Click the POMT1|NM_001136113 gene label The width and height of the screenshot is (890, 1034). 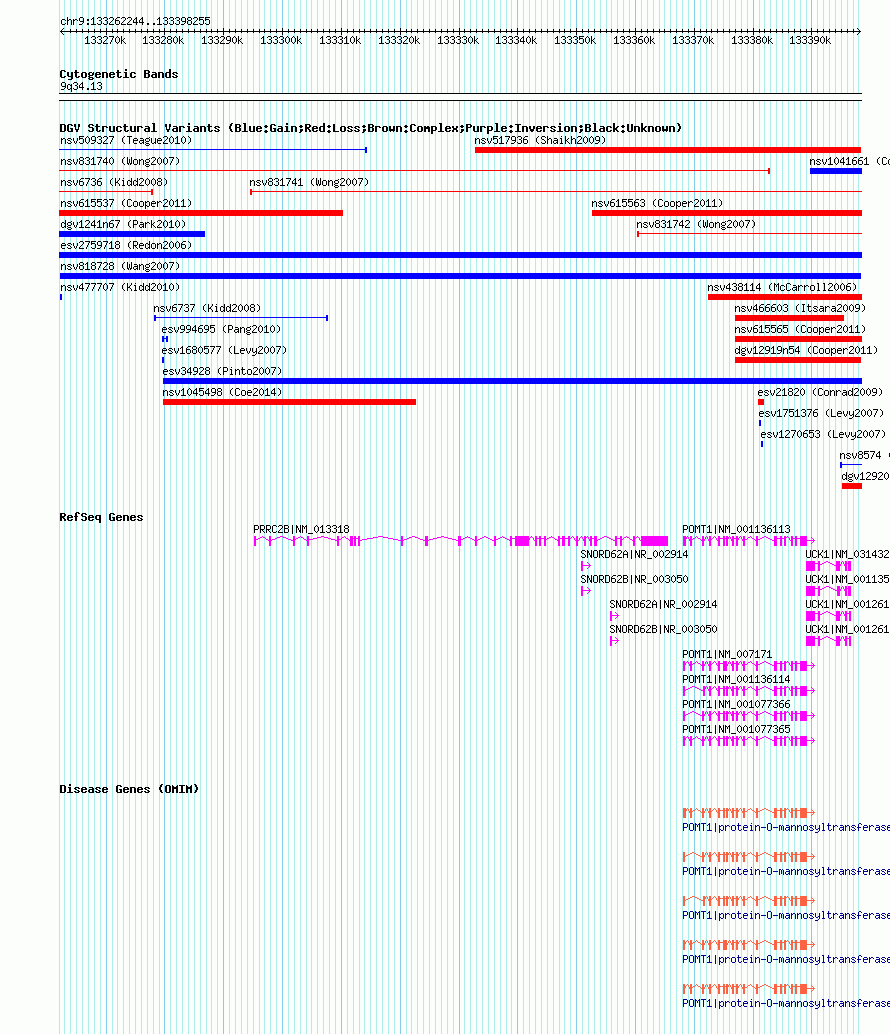click(x=736, y=530)
